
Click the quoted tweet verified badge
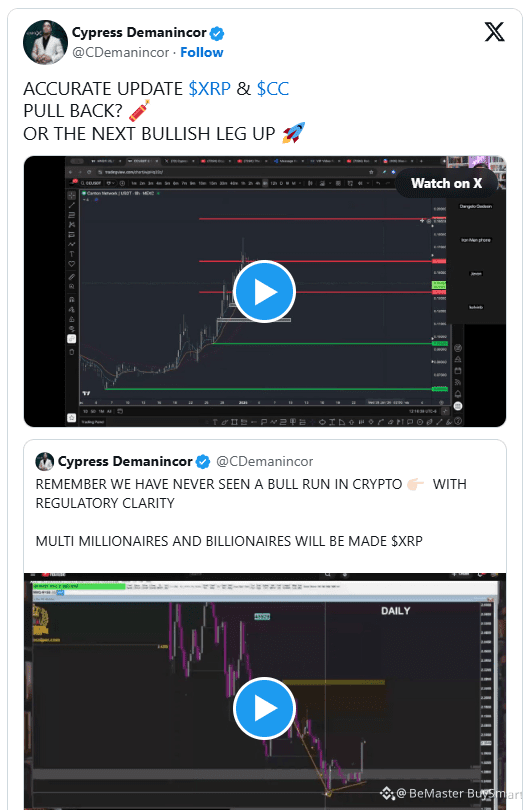(x=203, y=462)
